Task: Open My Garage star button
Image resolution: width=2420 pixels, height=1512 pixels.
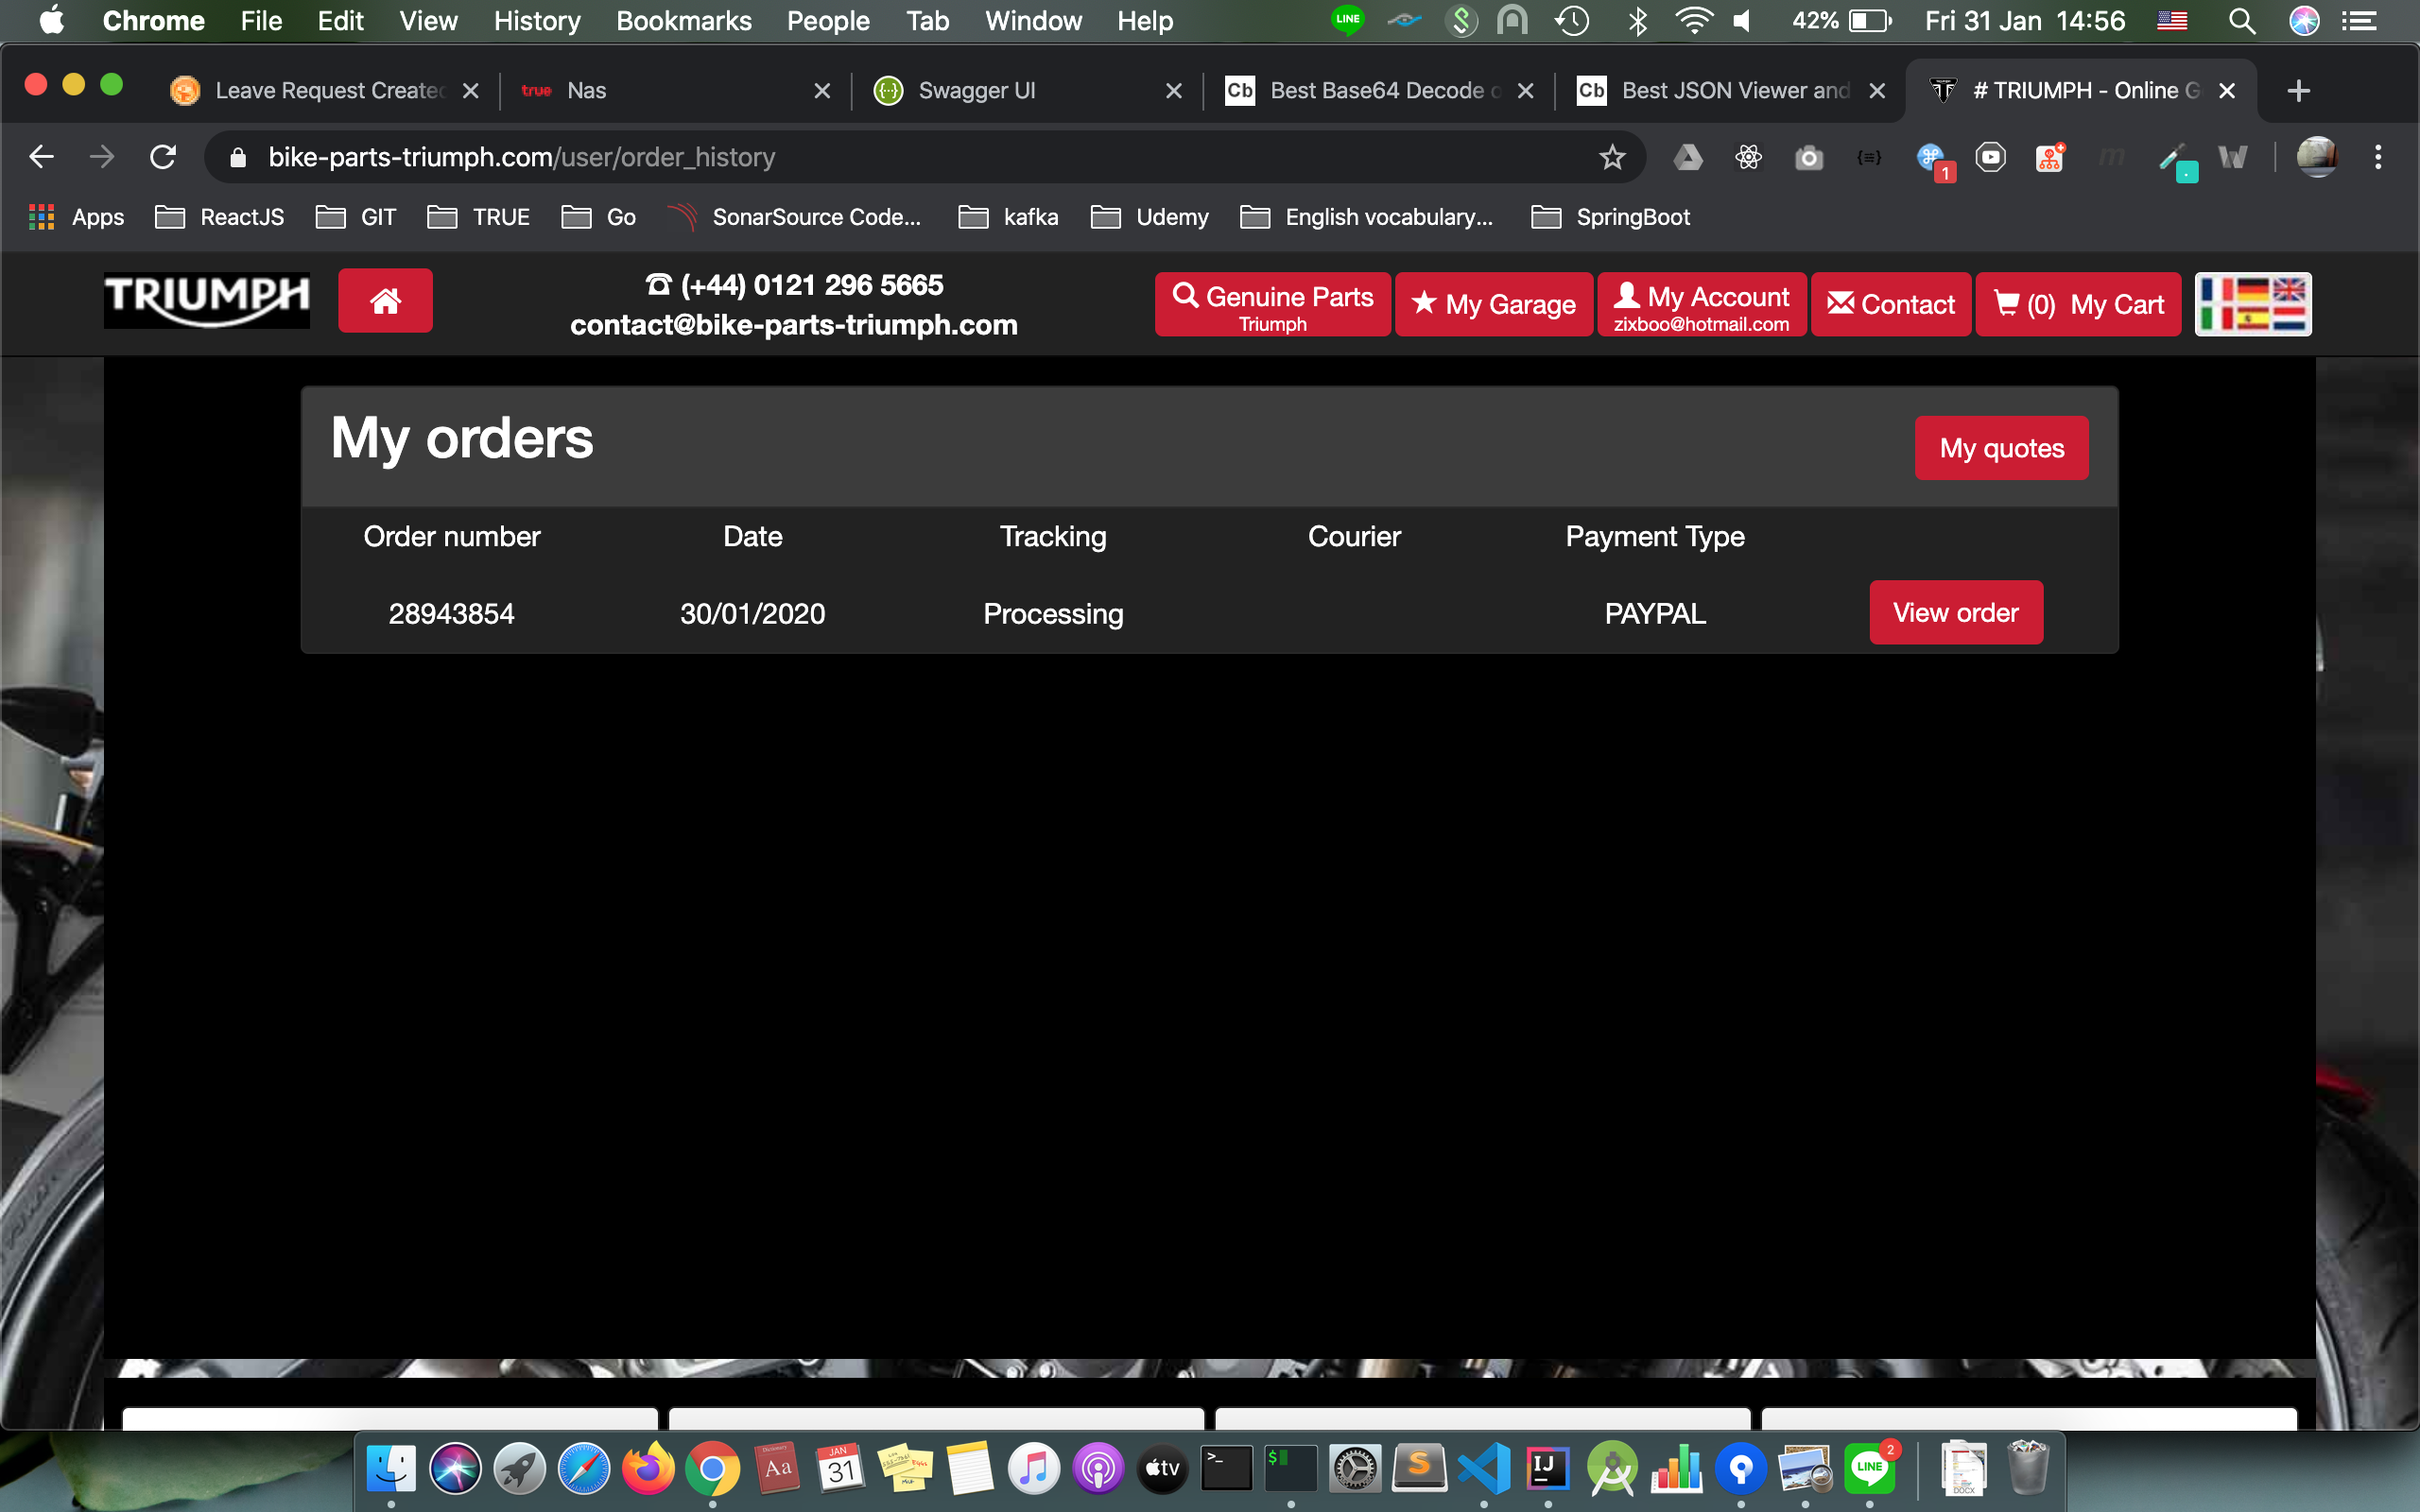Action: [1493, 304]
